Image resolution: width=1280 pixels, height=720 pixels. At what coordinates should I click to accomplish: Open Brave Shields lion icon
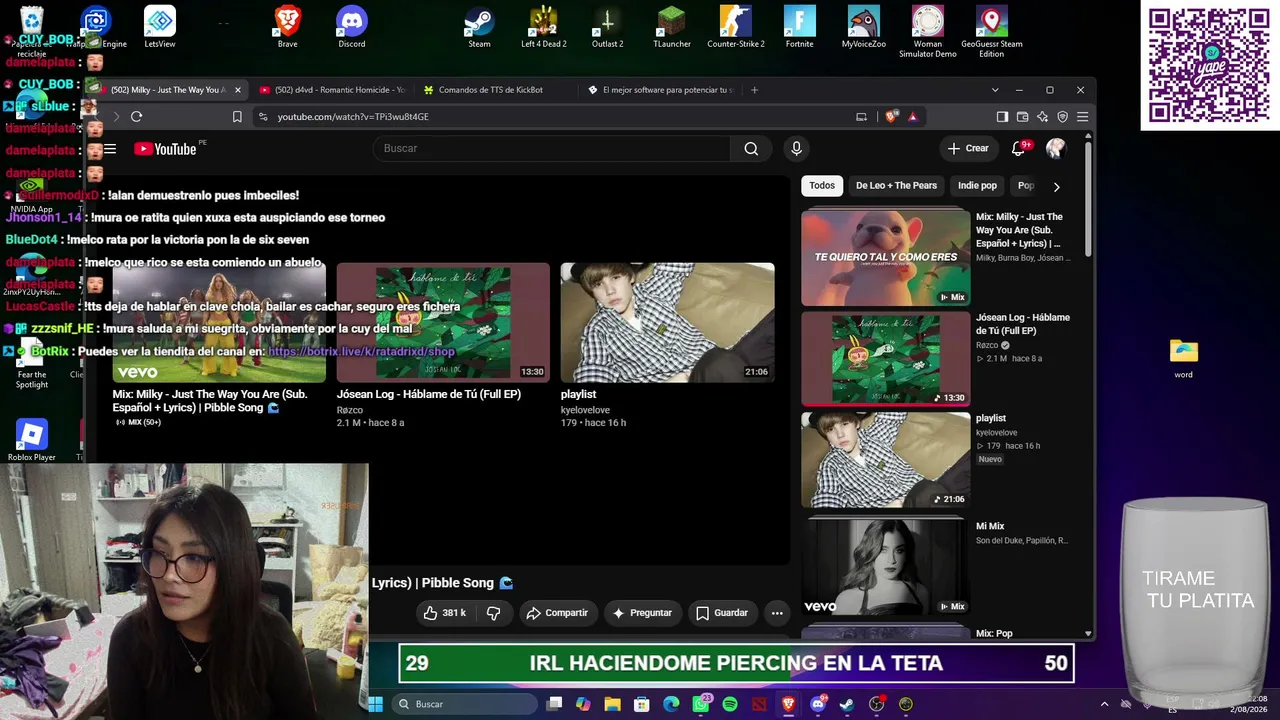(891, 117)
